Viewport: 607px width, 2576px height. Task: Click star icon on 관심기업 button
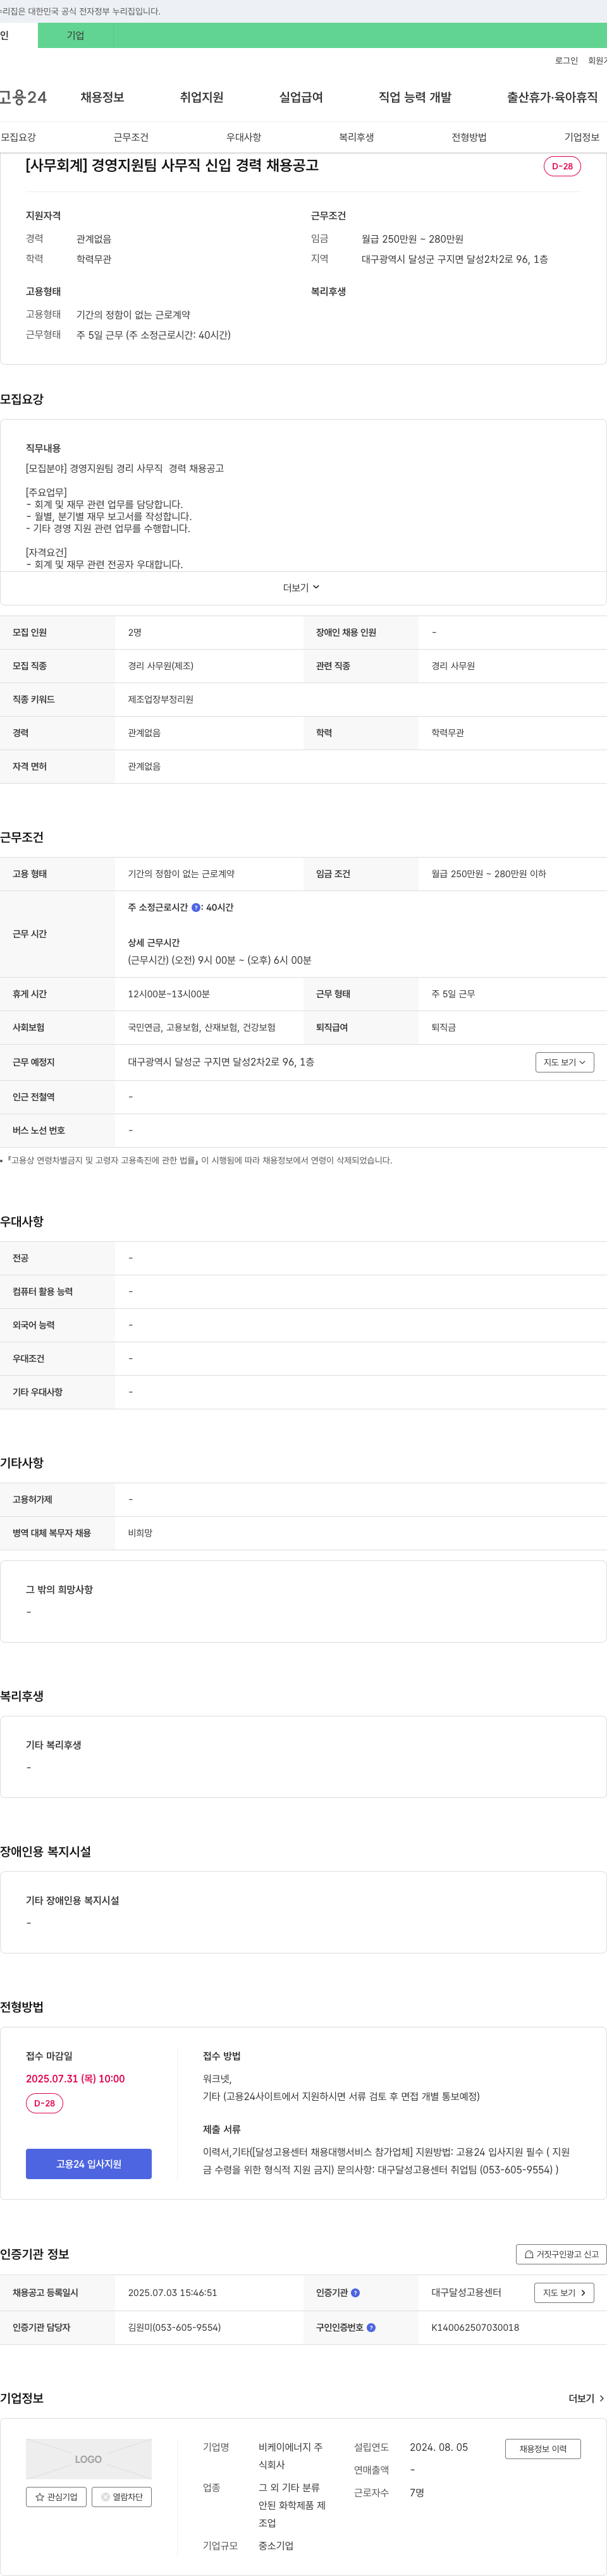40,2496
